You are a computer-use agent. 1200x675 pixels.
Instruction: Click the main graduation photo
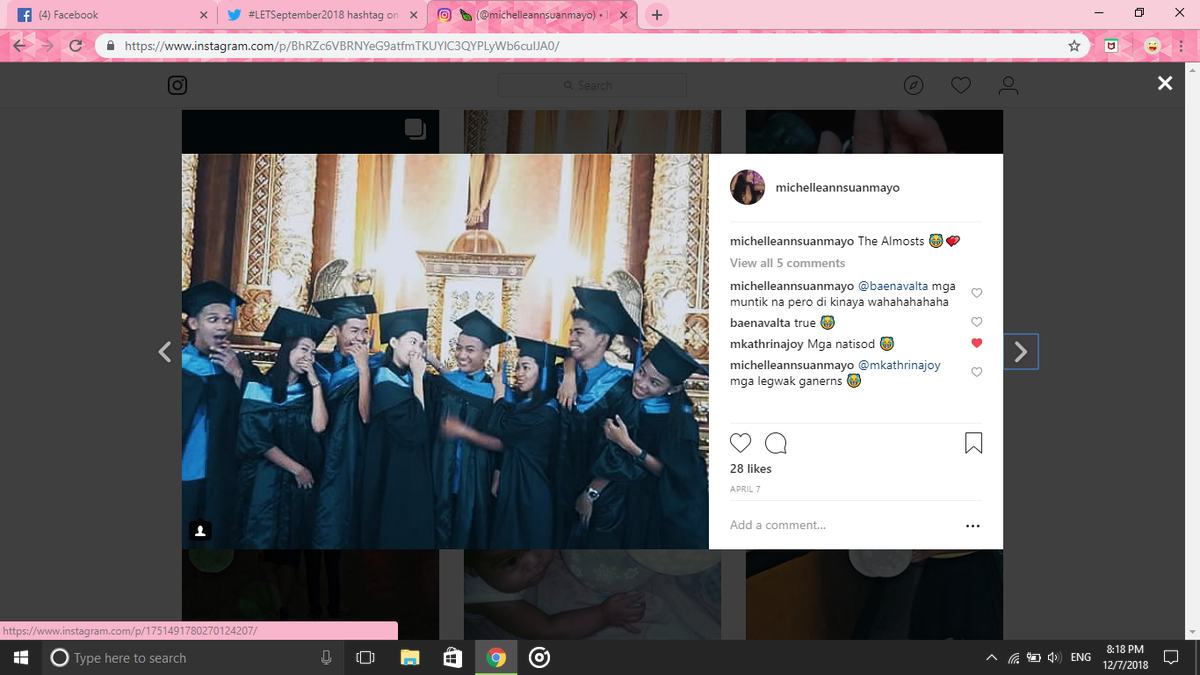point(445,351)
